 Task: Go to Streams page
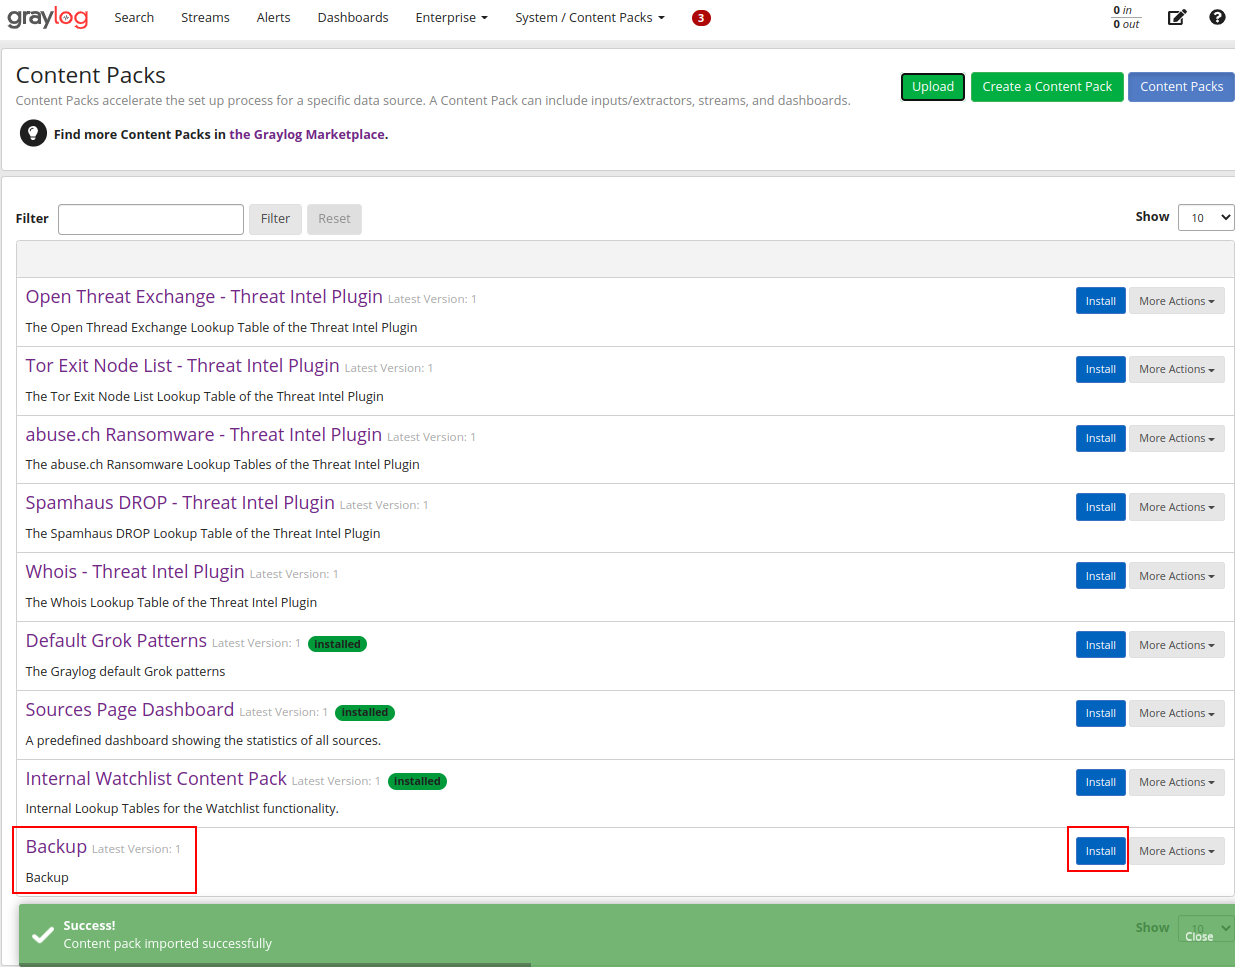(205, 18)
